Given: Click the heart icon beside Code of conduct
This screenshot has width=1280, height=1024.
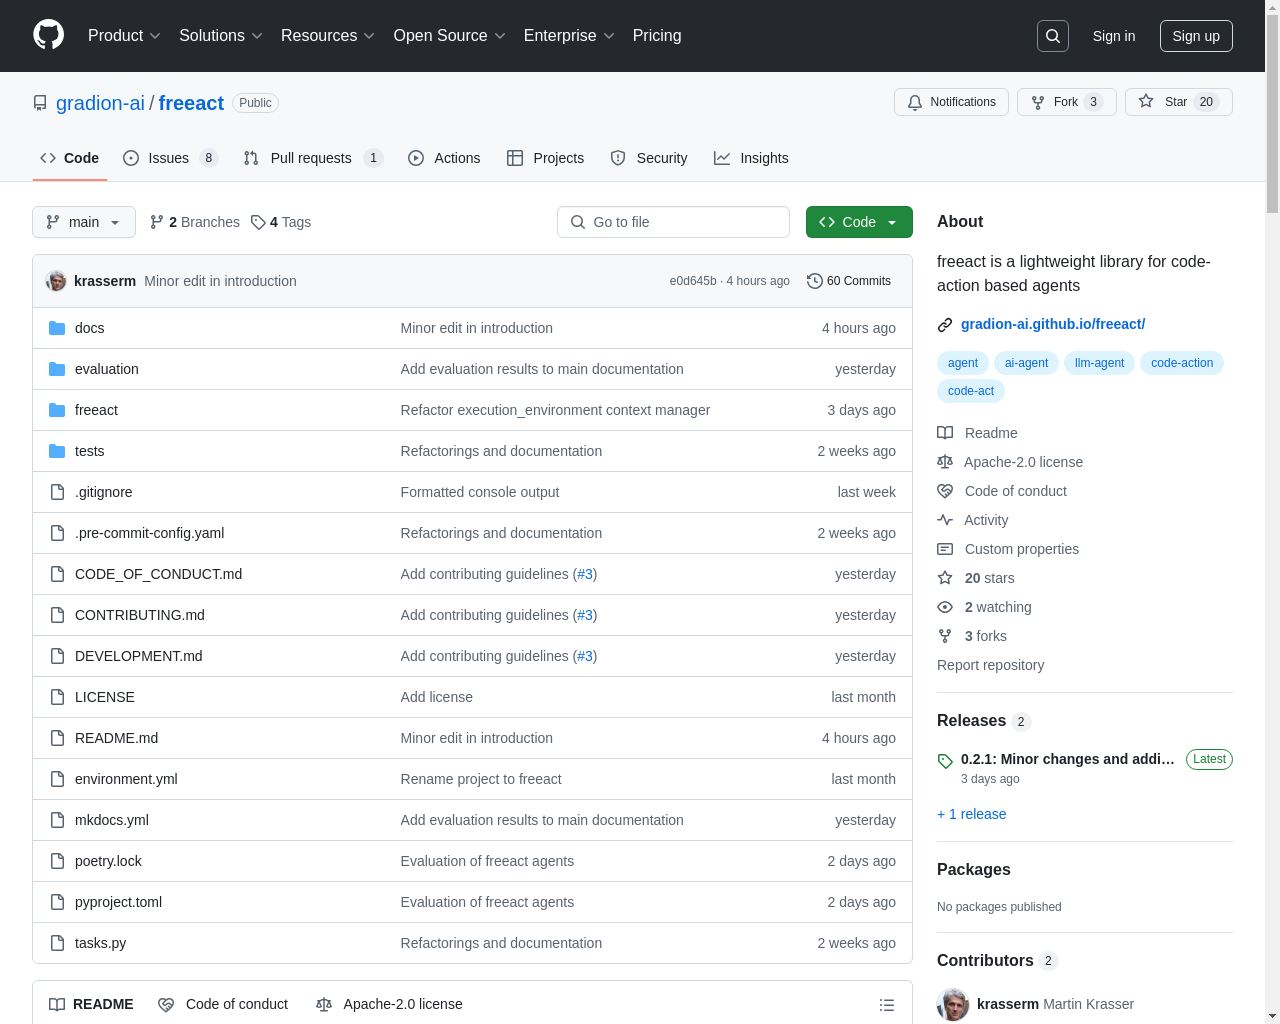Looking at the screenshot, I should (x=945, y=491).
